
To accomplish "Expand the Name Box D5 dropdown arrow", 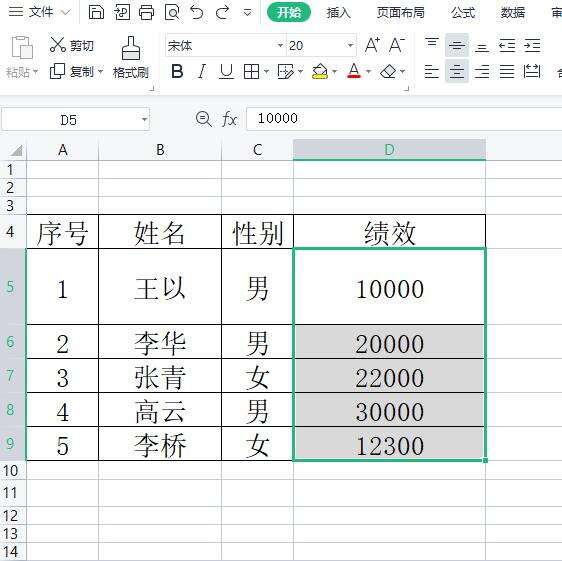I will 144,119.
